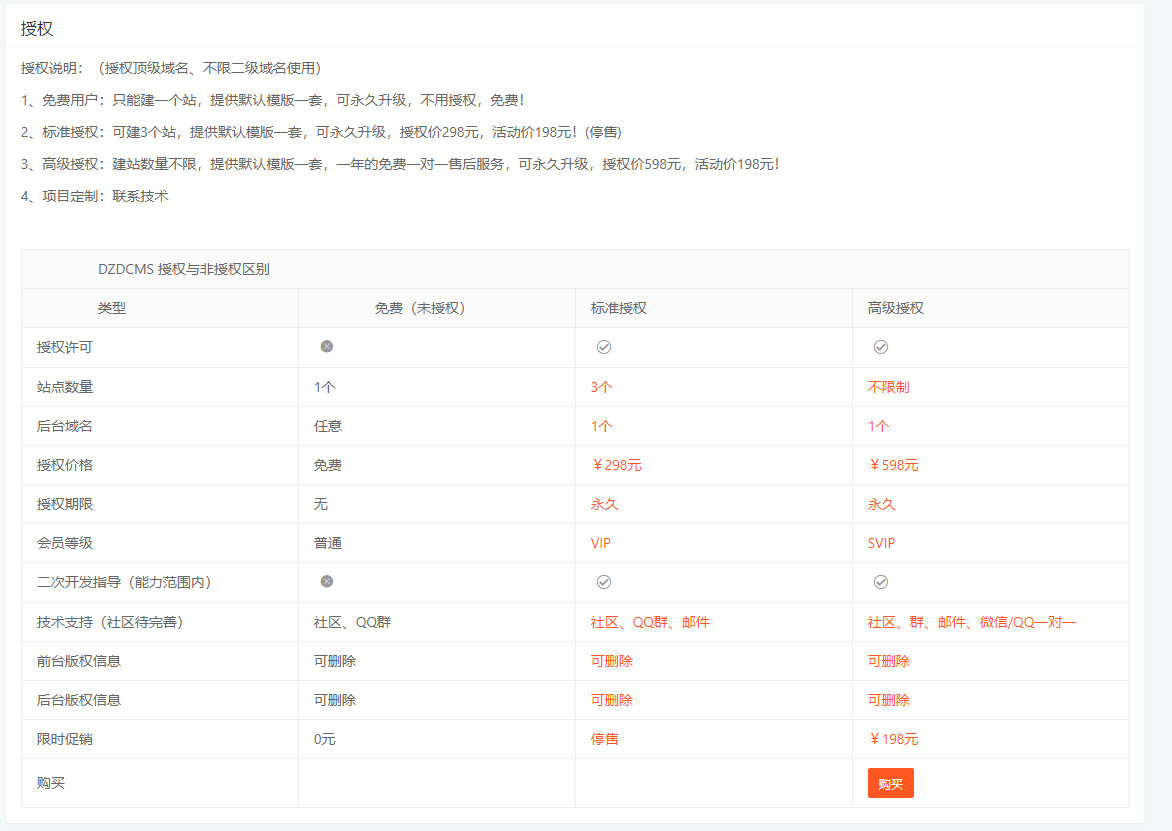Image resolution: width=1172 pixels, height=831 pixels.
Task: Click the SVIP member level cell
Action: pyautogui.click(x=881, y=543)
